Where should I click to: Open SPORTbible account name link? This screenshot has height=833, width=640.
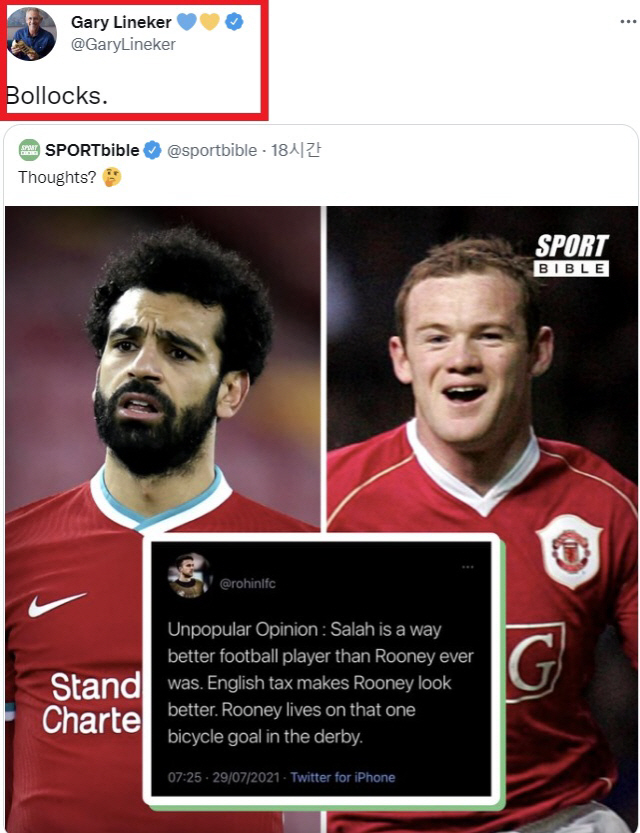tap(92, 150)
